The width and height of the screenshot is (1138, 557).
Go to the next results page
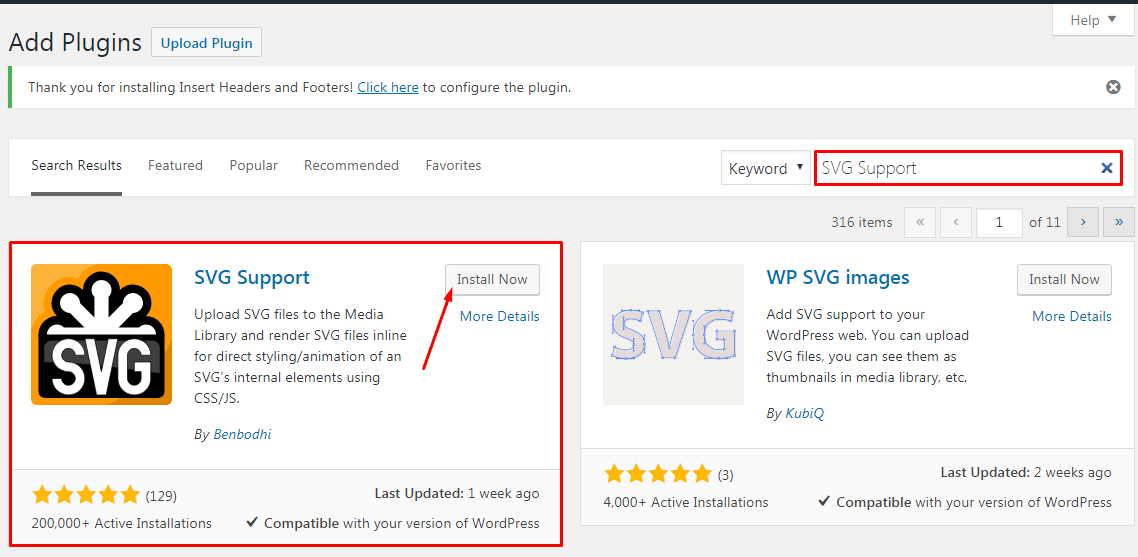click(x=1083, y=223)
